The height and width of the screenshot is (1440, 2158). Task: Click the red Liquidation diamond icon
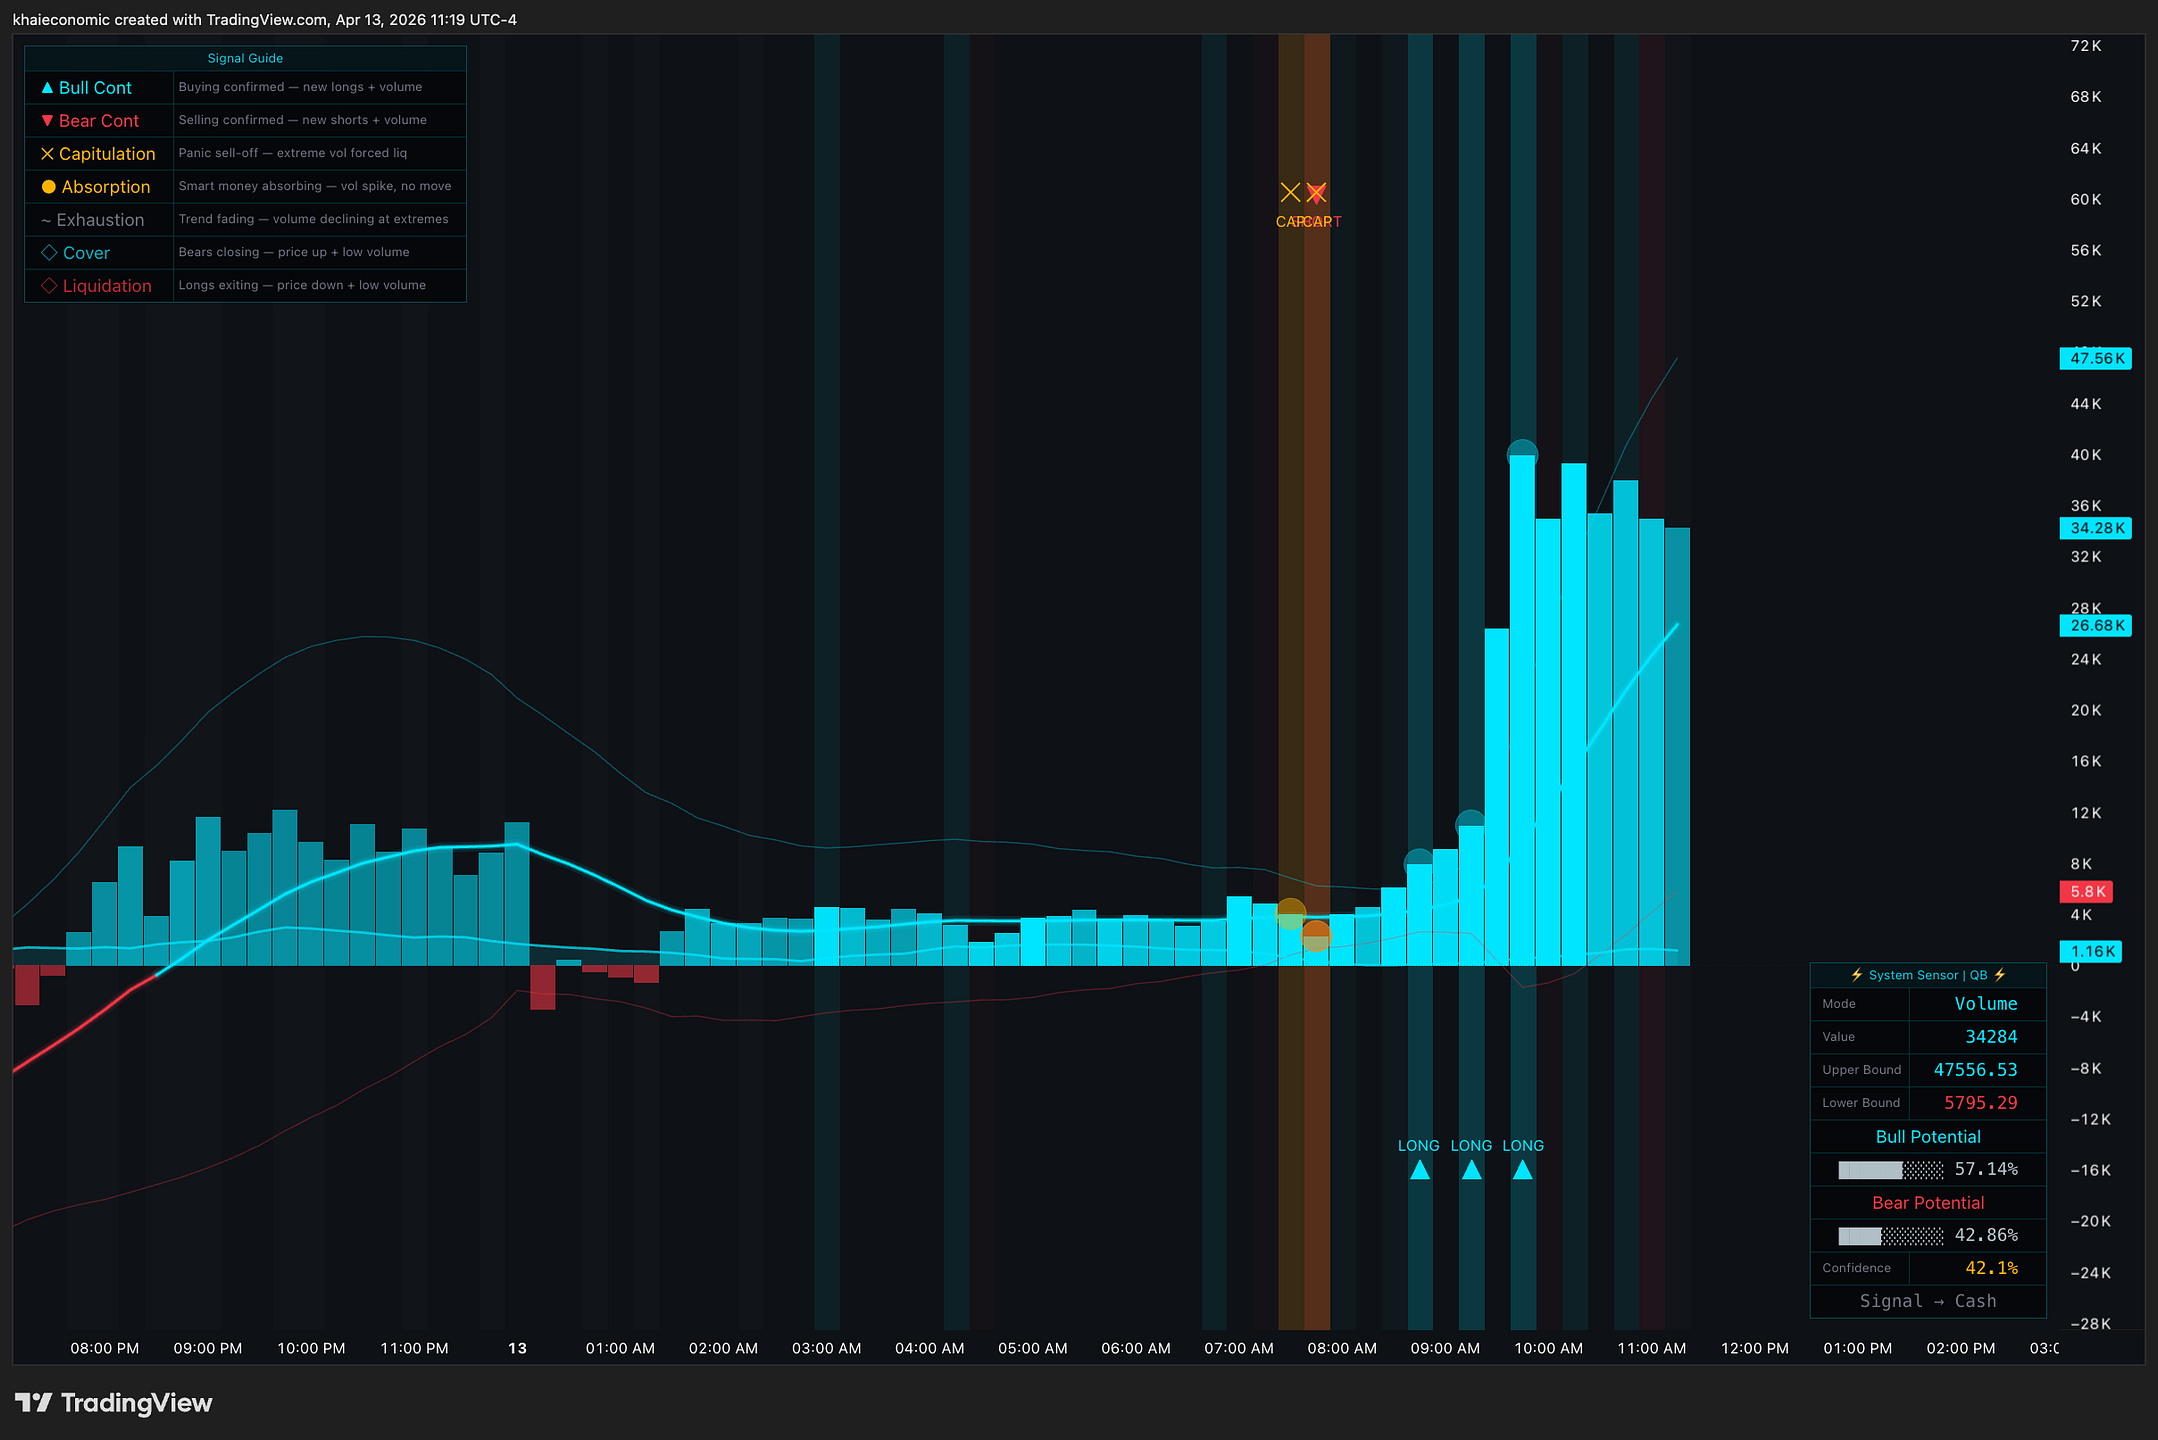point(49,286)
